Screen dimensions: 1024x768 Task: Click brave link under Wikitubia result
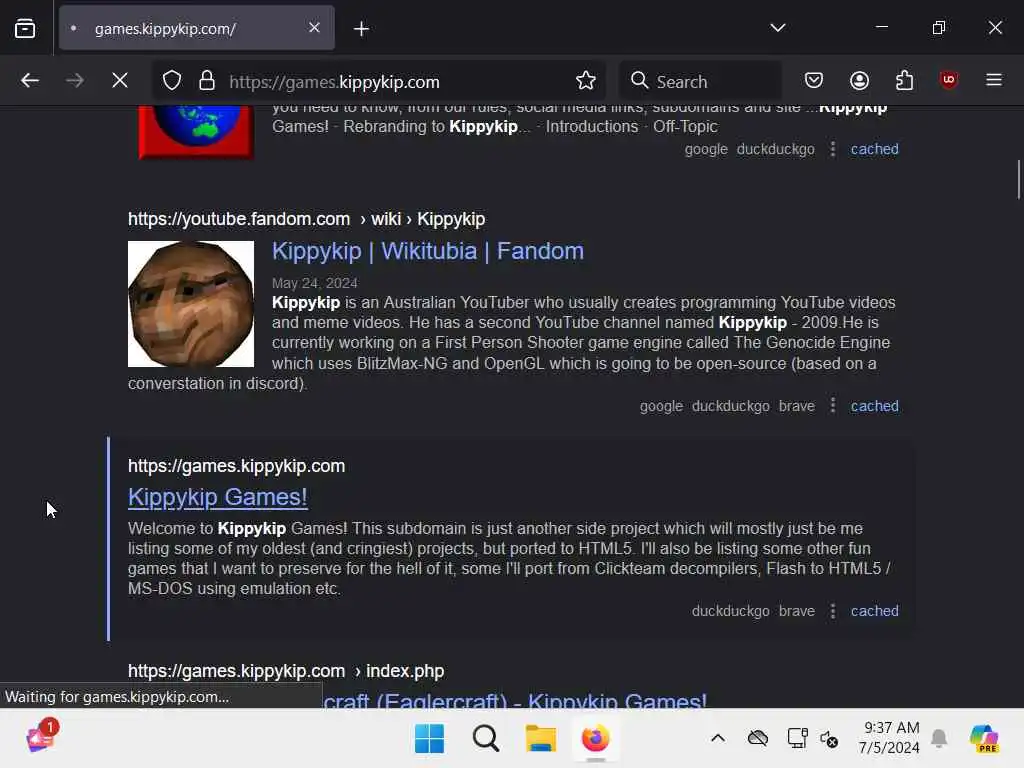tap(797, 406)
